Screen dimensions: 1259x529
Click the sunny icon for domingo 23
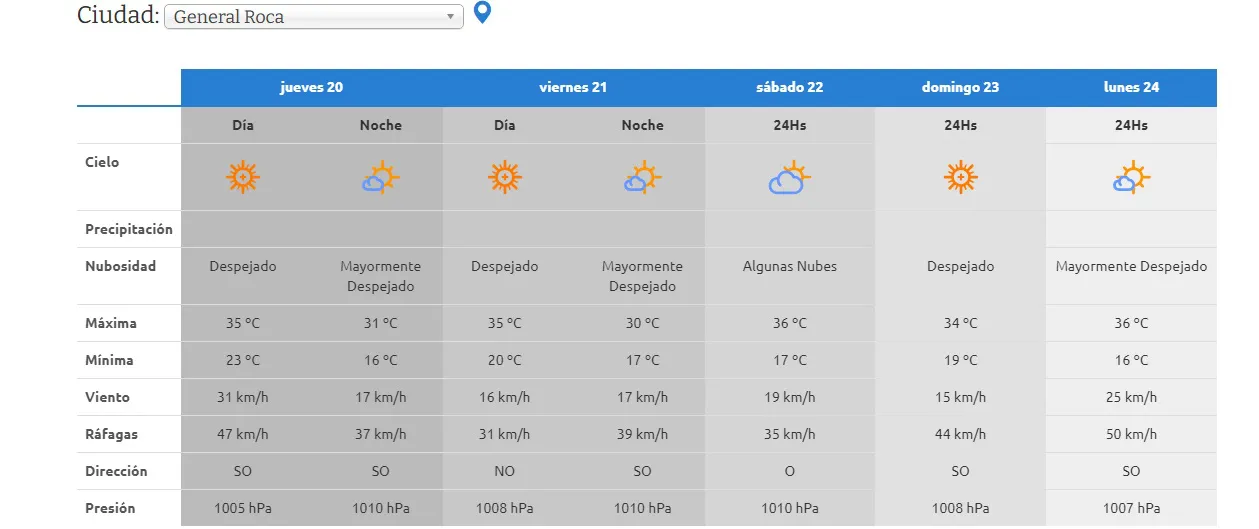[960, 177]
